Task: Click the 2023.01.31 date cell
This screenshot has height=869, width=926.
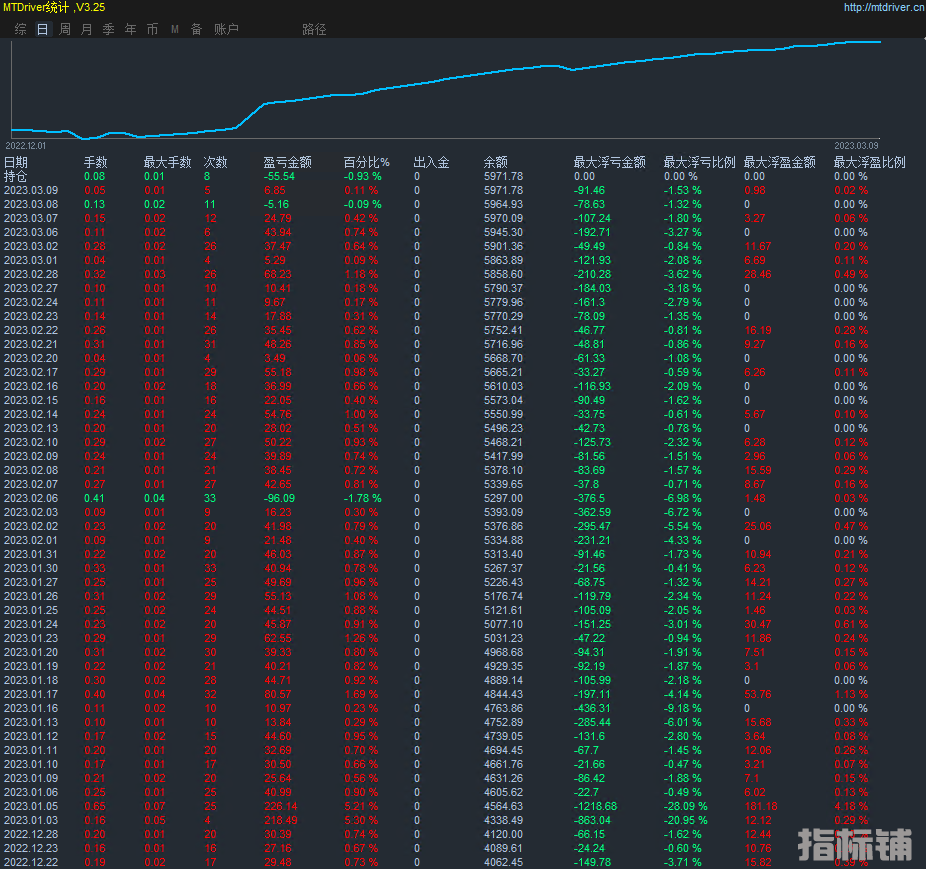Action: point(31,554)
